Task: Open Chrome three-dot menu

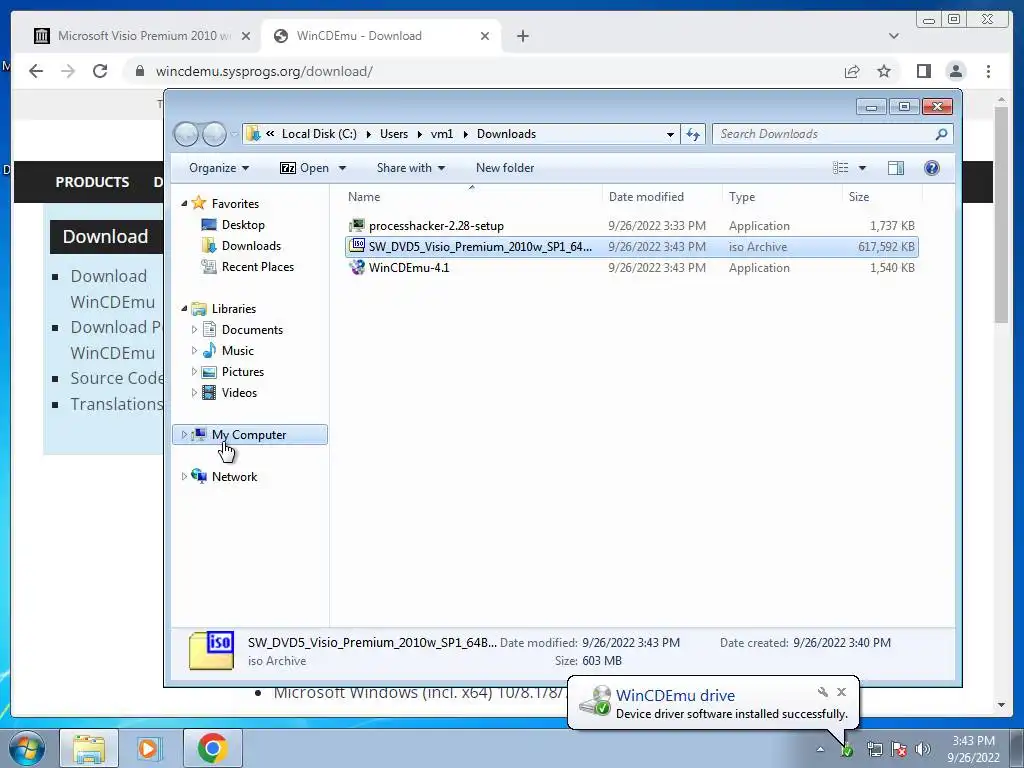Action: click(988, 71)
